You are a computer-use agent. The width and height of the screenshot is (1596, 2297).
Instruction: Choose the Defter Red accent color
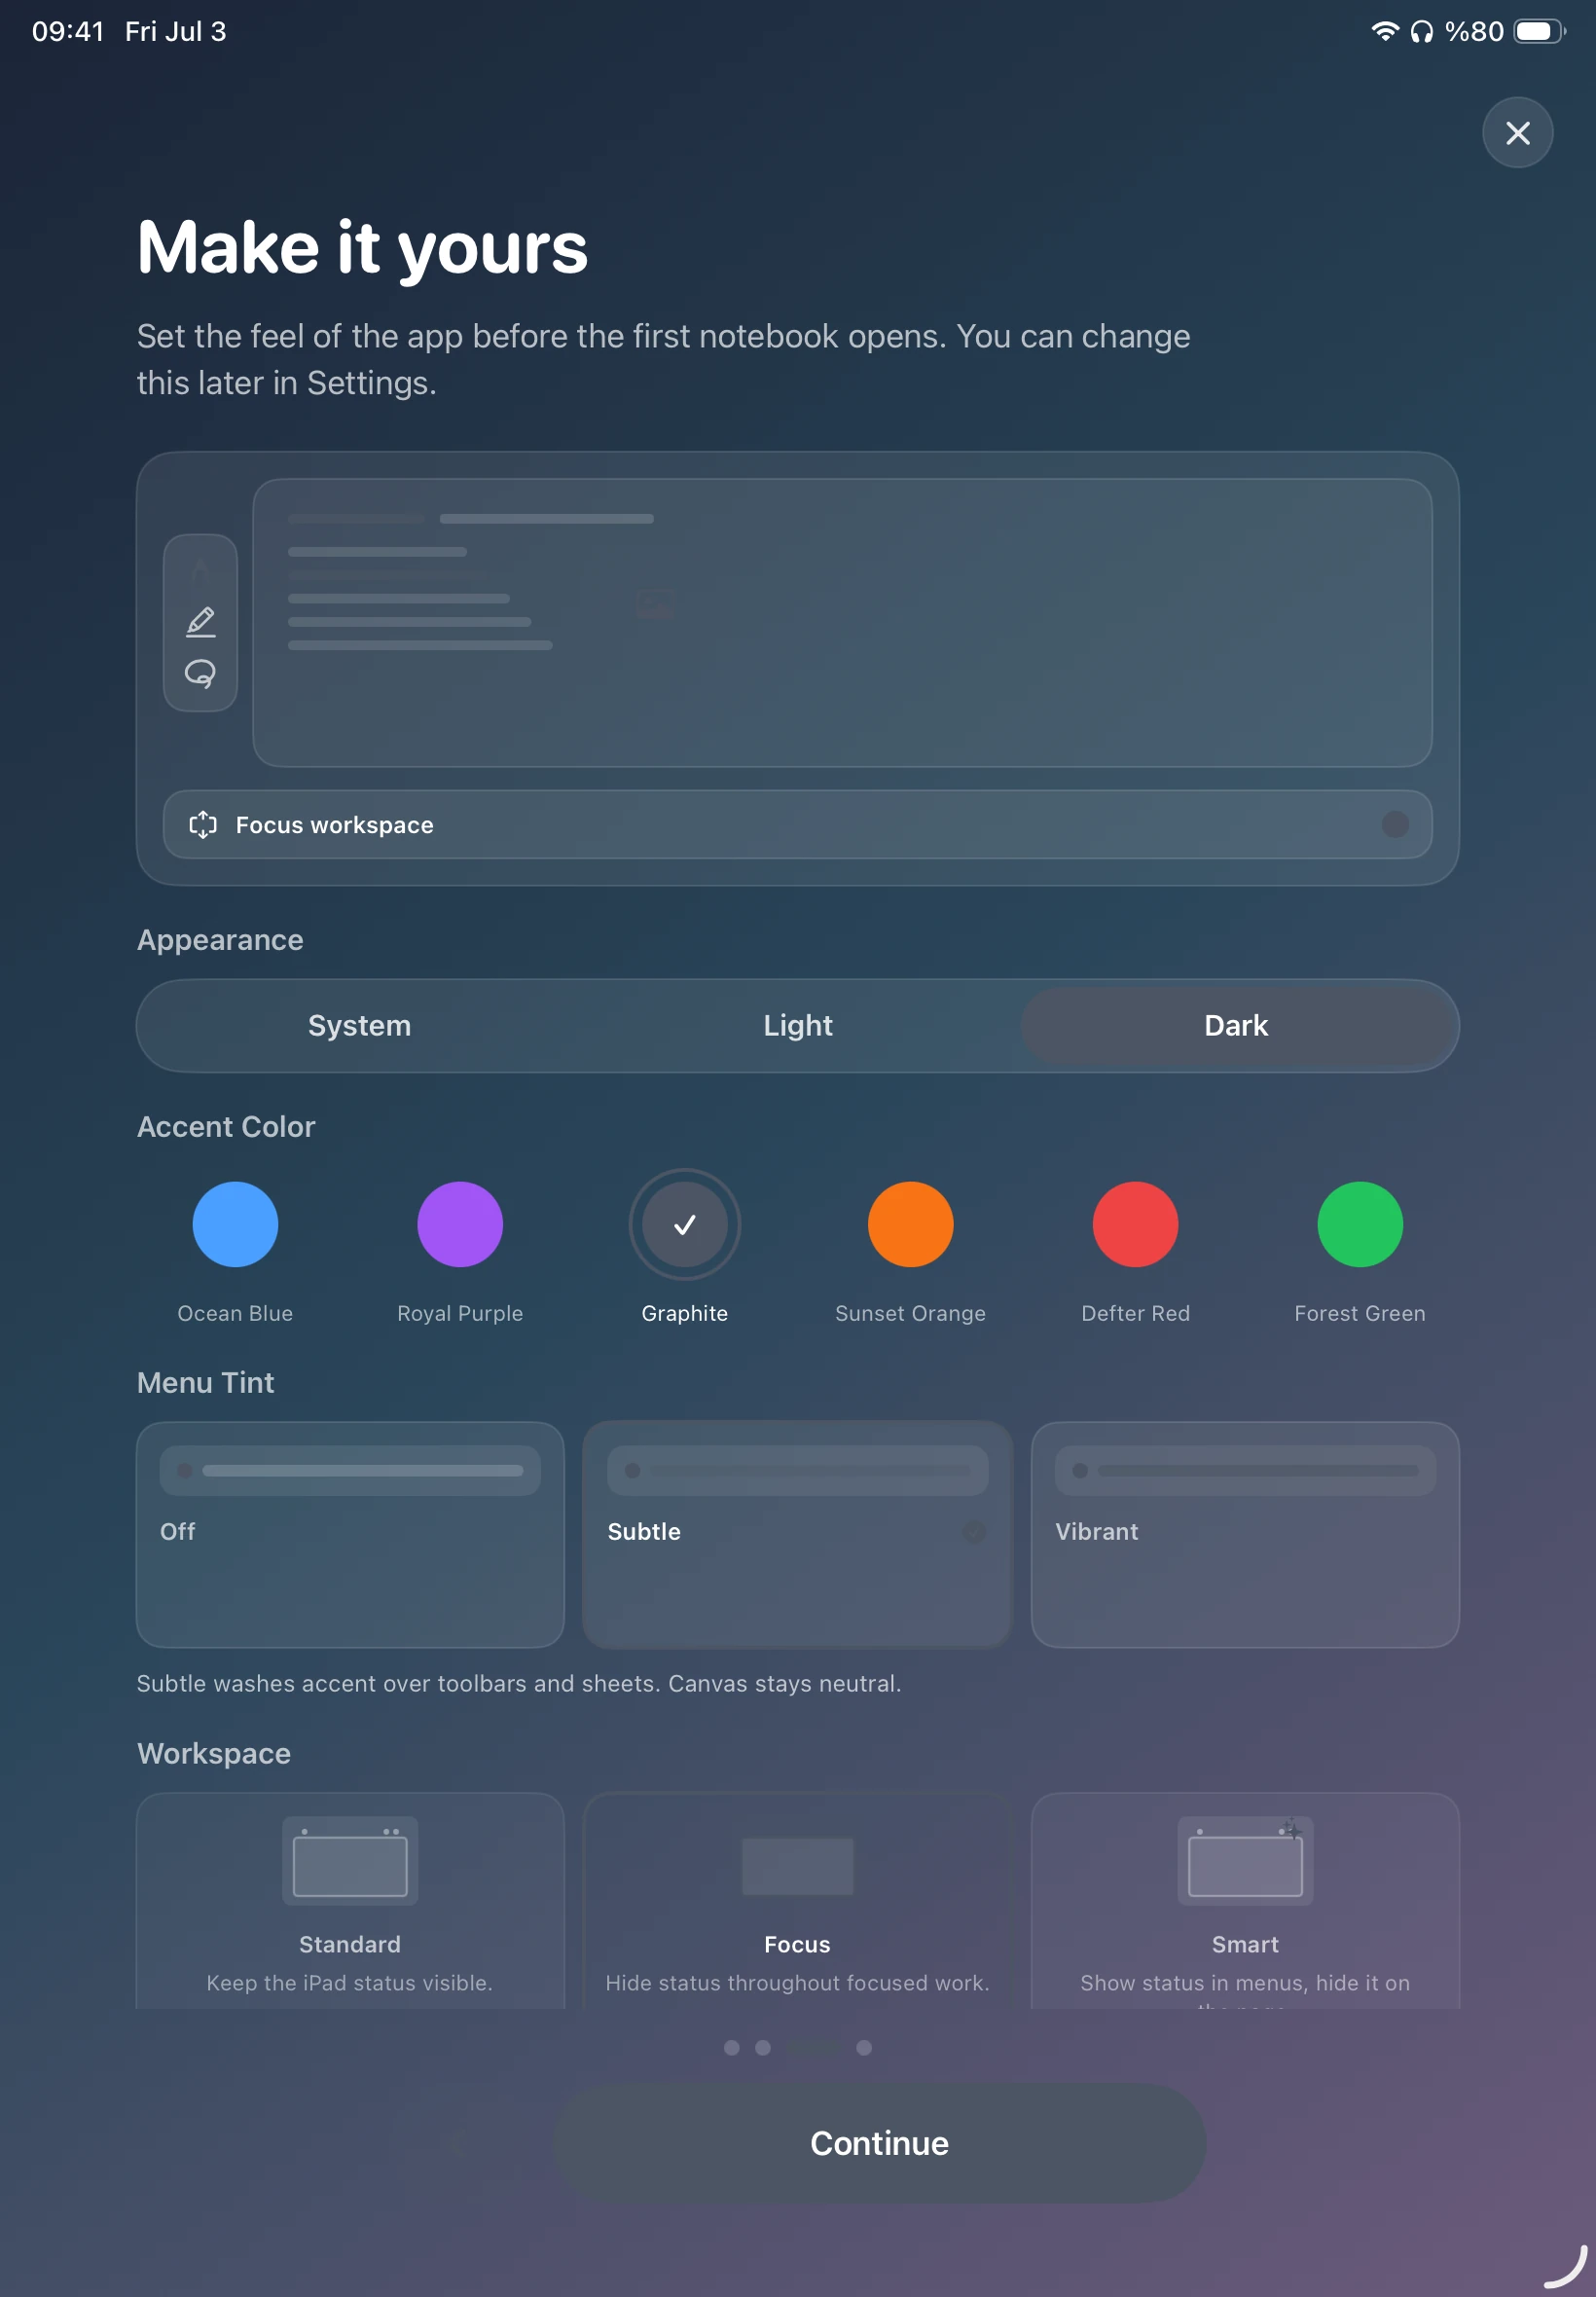pos(1135,1224)
